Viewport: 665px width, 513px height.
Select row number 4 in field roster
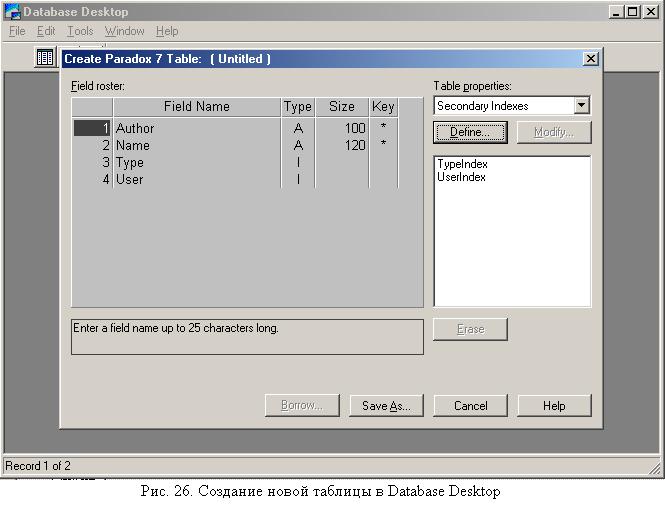92,179
